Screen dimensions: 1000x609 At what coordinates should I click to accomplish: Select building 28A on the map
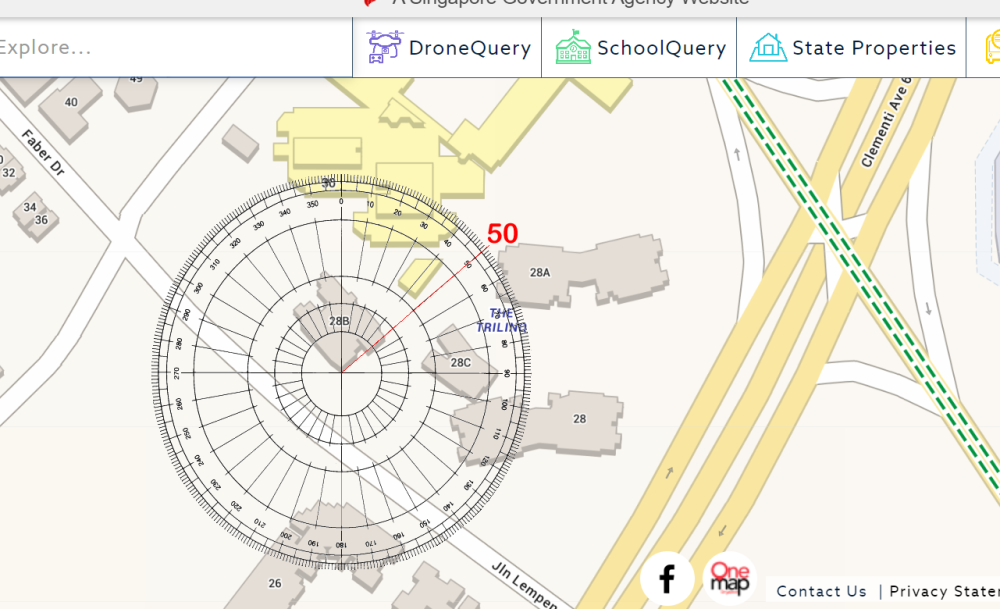(x=540, y=270)
